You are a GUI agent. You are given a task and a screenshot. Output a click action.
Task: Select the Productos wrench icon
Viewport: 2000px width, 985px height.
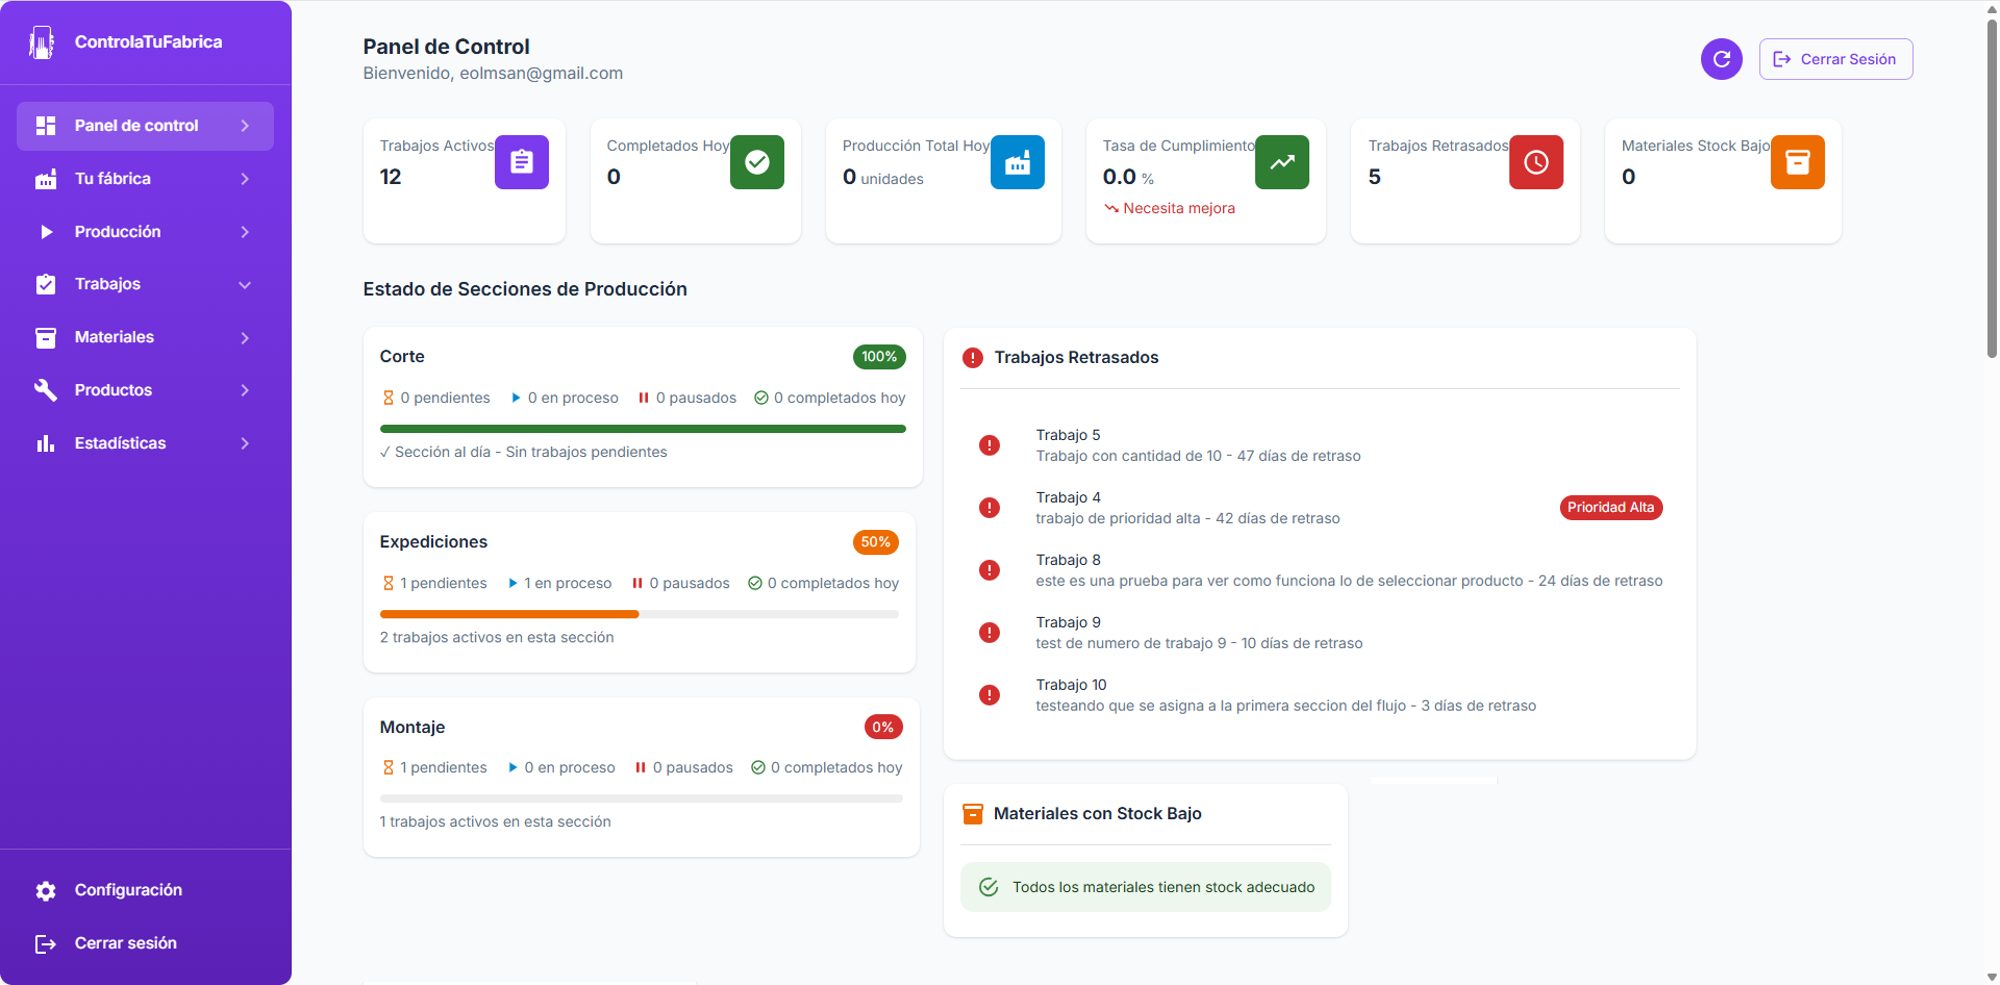coord(46,390)
